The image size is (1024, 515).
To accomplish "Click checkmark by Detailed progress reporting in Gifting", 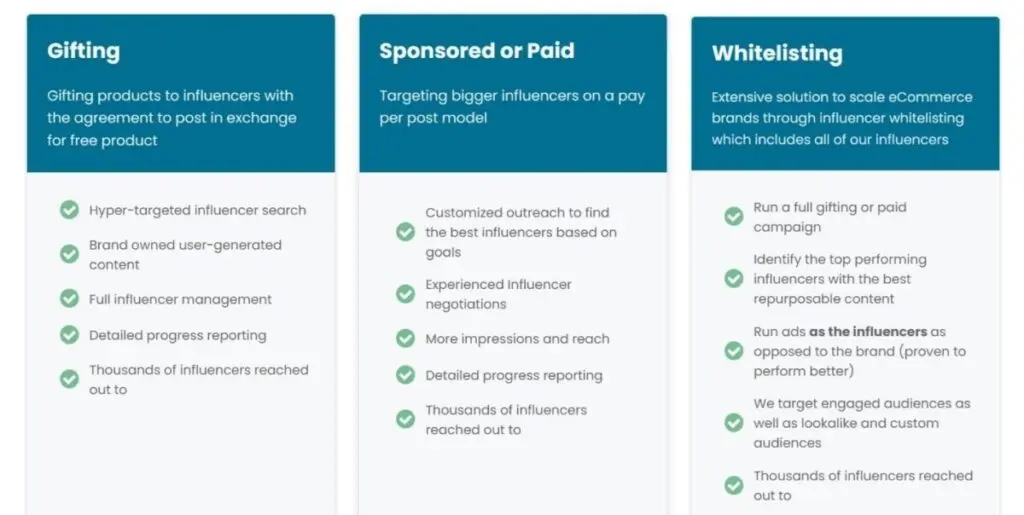I will (69, 335).
